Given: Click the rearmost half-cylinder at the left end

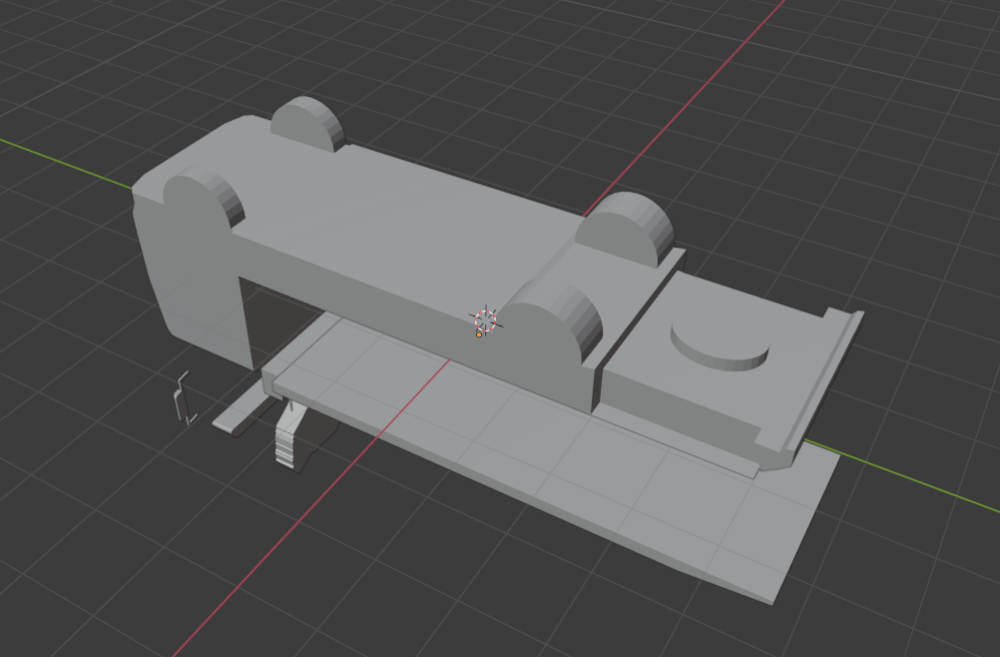Looking at the screenshot, I should tap(308, 122).
